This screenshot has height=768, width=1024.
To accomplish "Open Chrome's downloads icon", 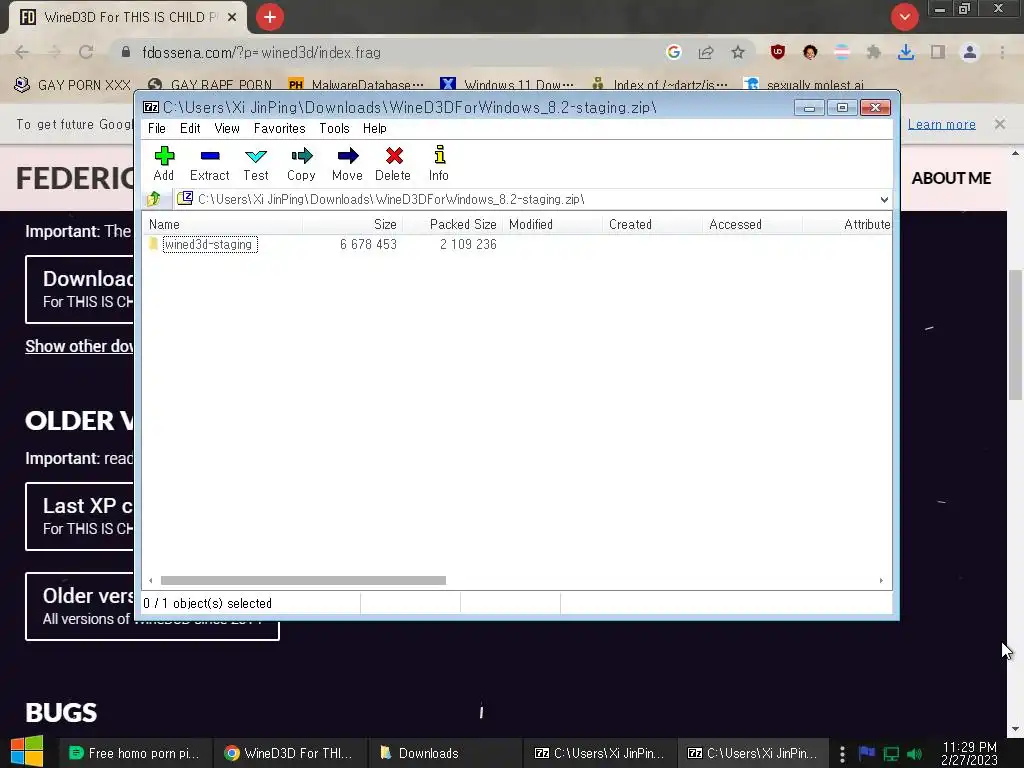I will pos(906,52).
